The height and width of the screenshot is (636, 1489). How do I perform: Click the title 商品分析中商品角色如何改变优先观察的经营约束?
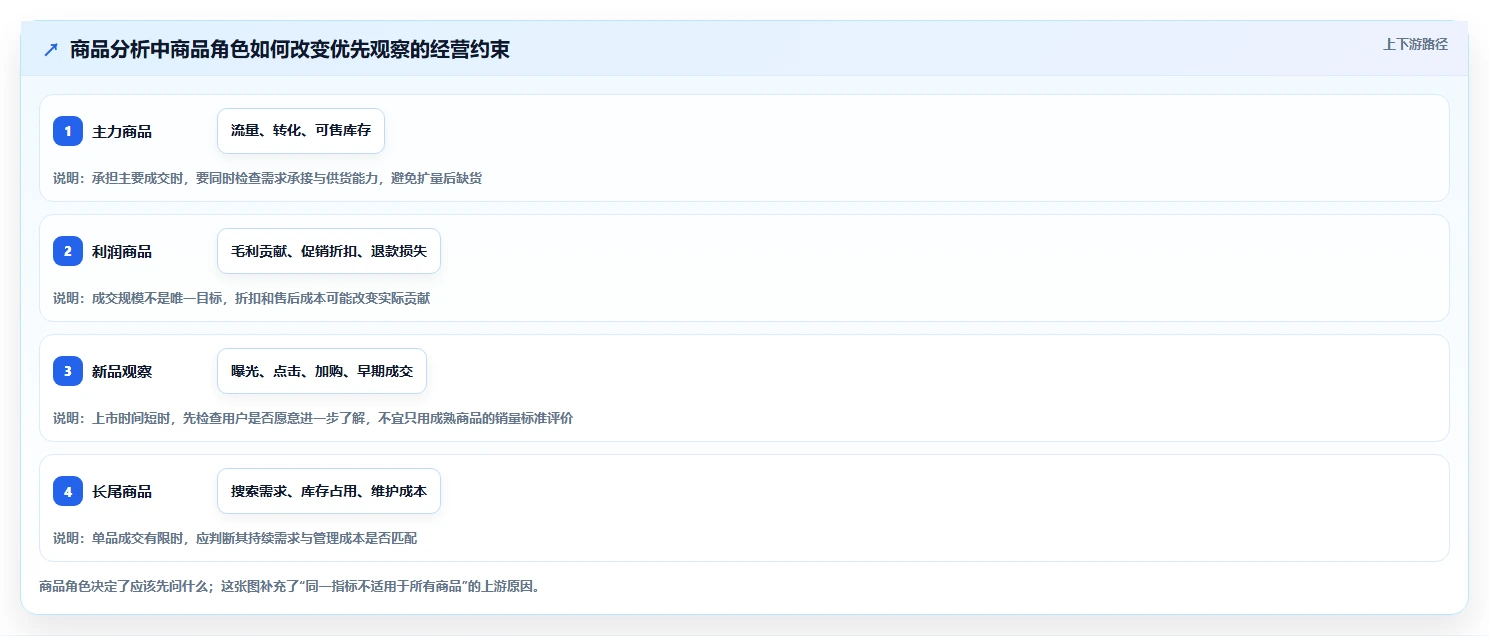click(x=290, y=50)
